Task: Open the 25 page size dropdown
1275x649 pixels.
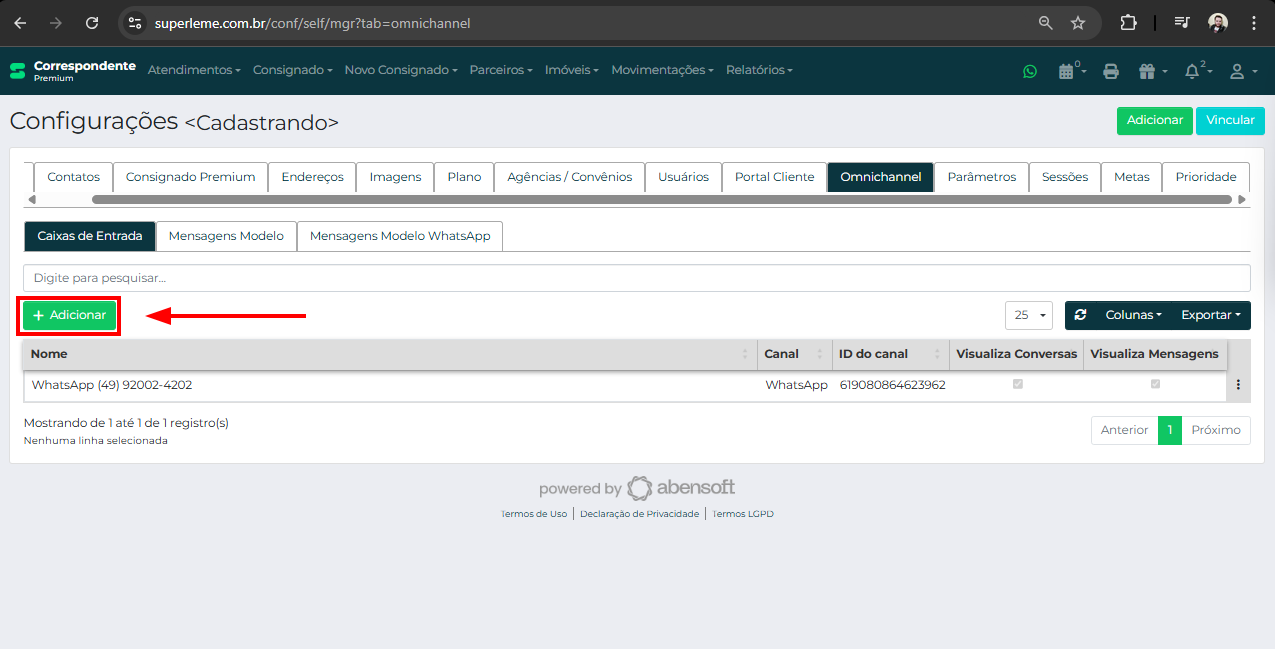Action: tap(1028, 315)
